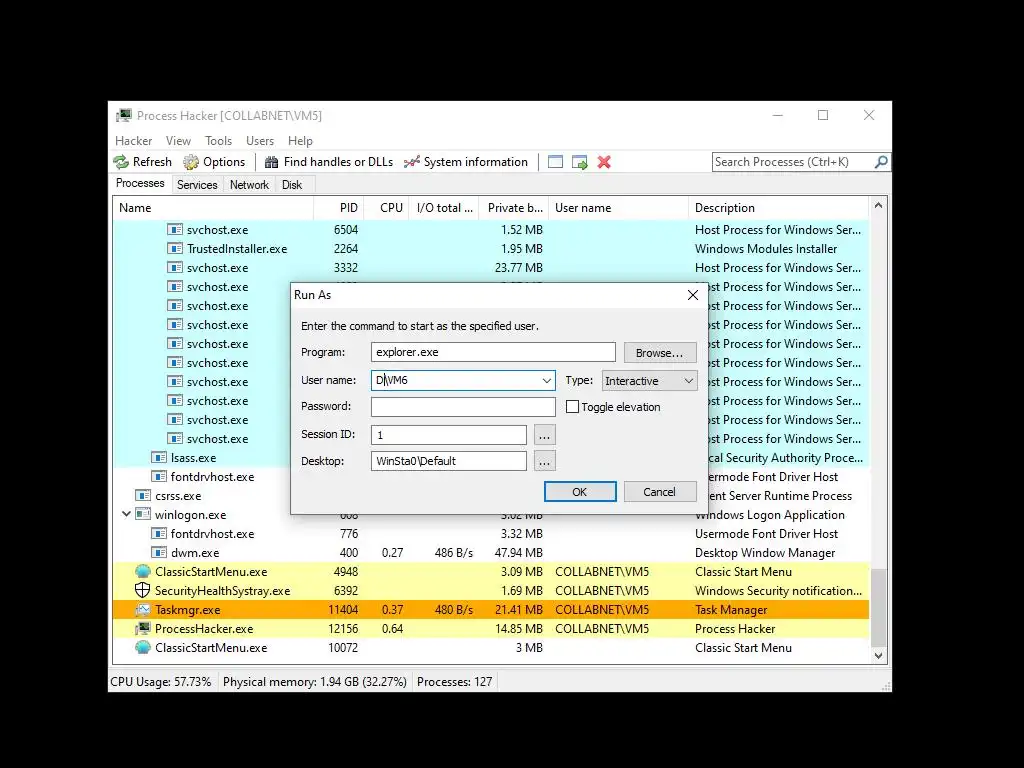Click the Refresh toolbar icon
The width and height of the screenshot is (1024, 768).
pos(121,162)
